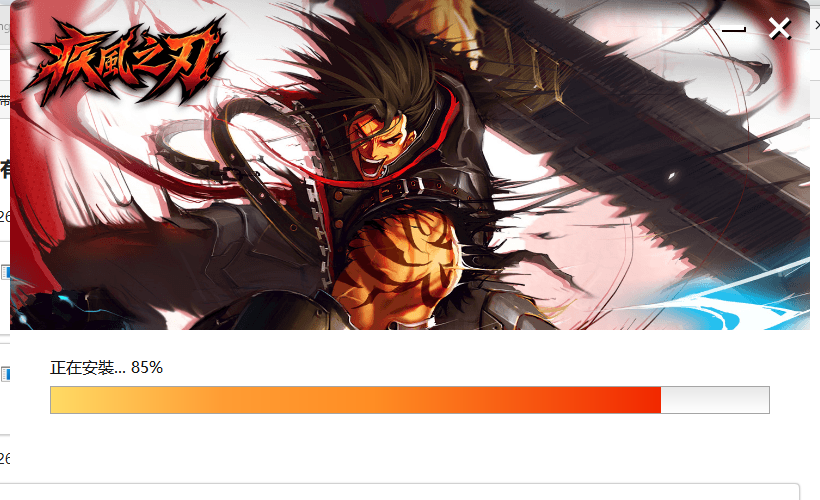Close the background tab at right edge
820x500 pixels.
817,25
